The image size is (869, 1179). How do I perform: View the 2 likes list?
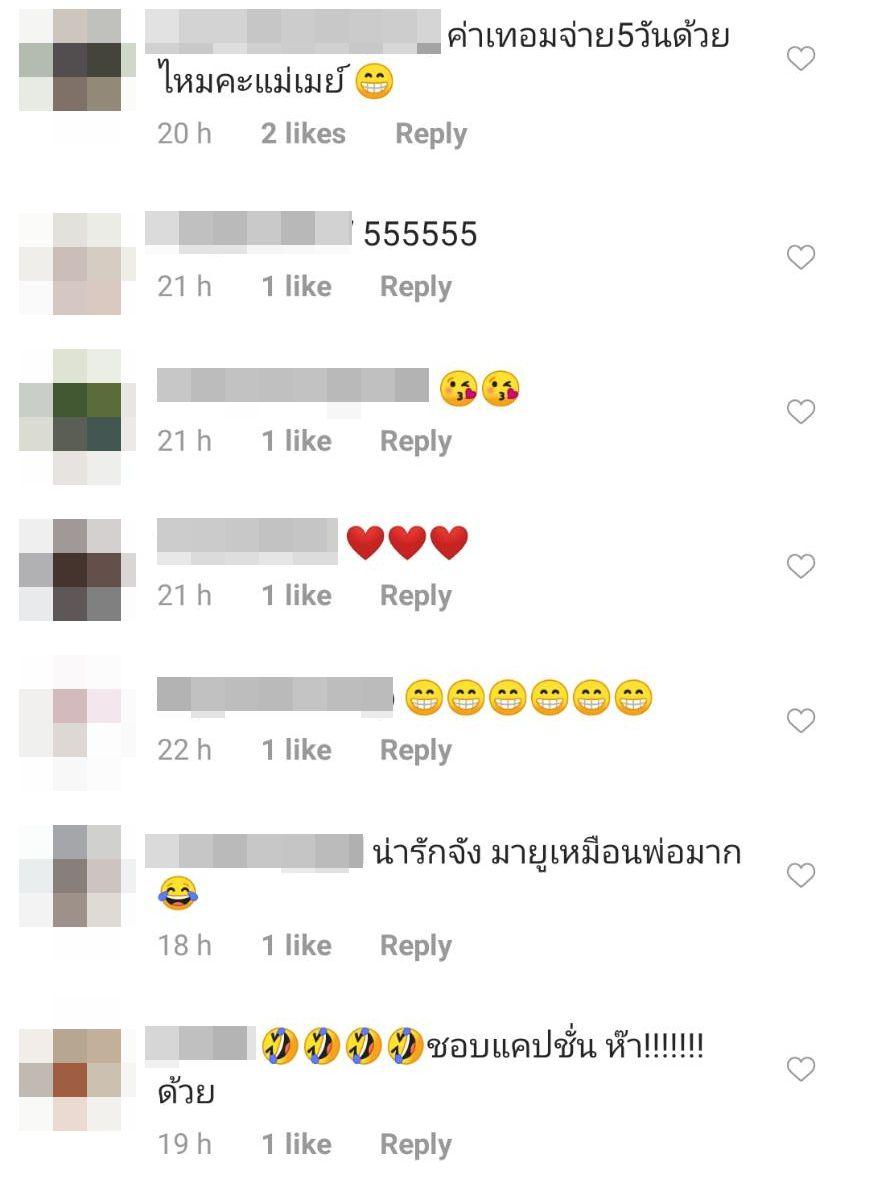coord(303,134)
